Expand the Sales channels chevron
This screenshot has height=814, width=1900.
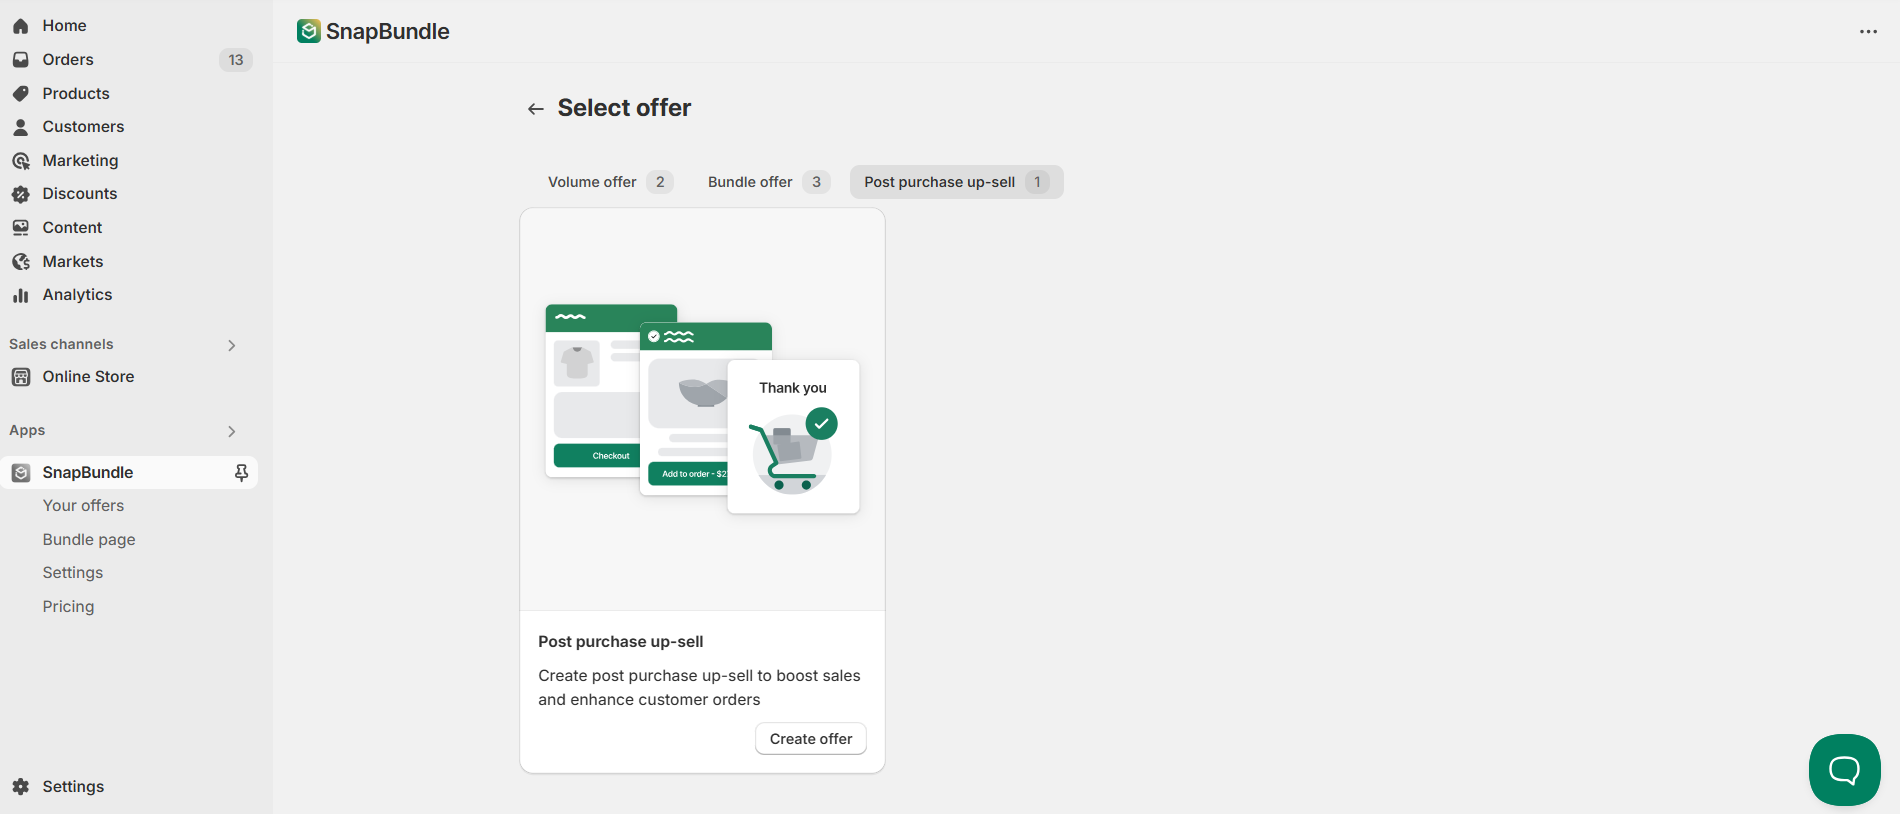[232, 345]
